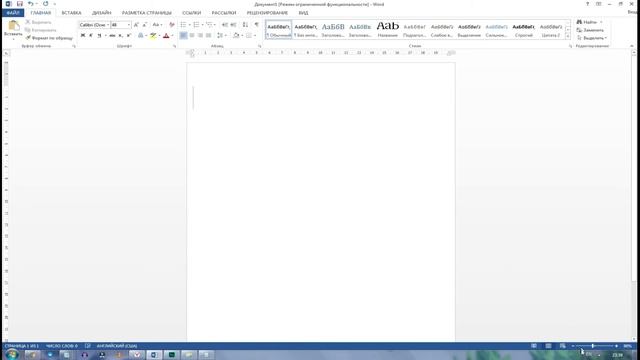Expand the styles gallery
Image resolution: width=640 pixels, height=360 pixels.
coord(567,36)
